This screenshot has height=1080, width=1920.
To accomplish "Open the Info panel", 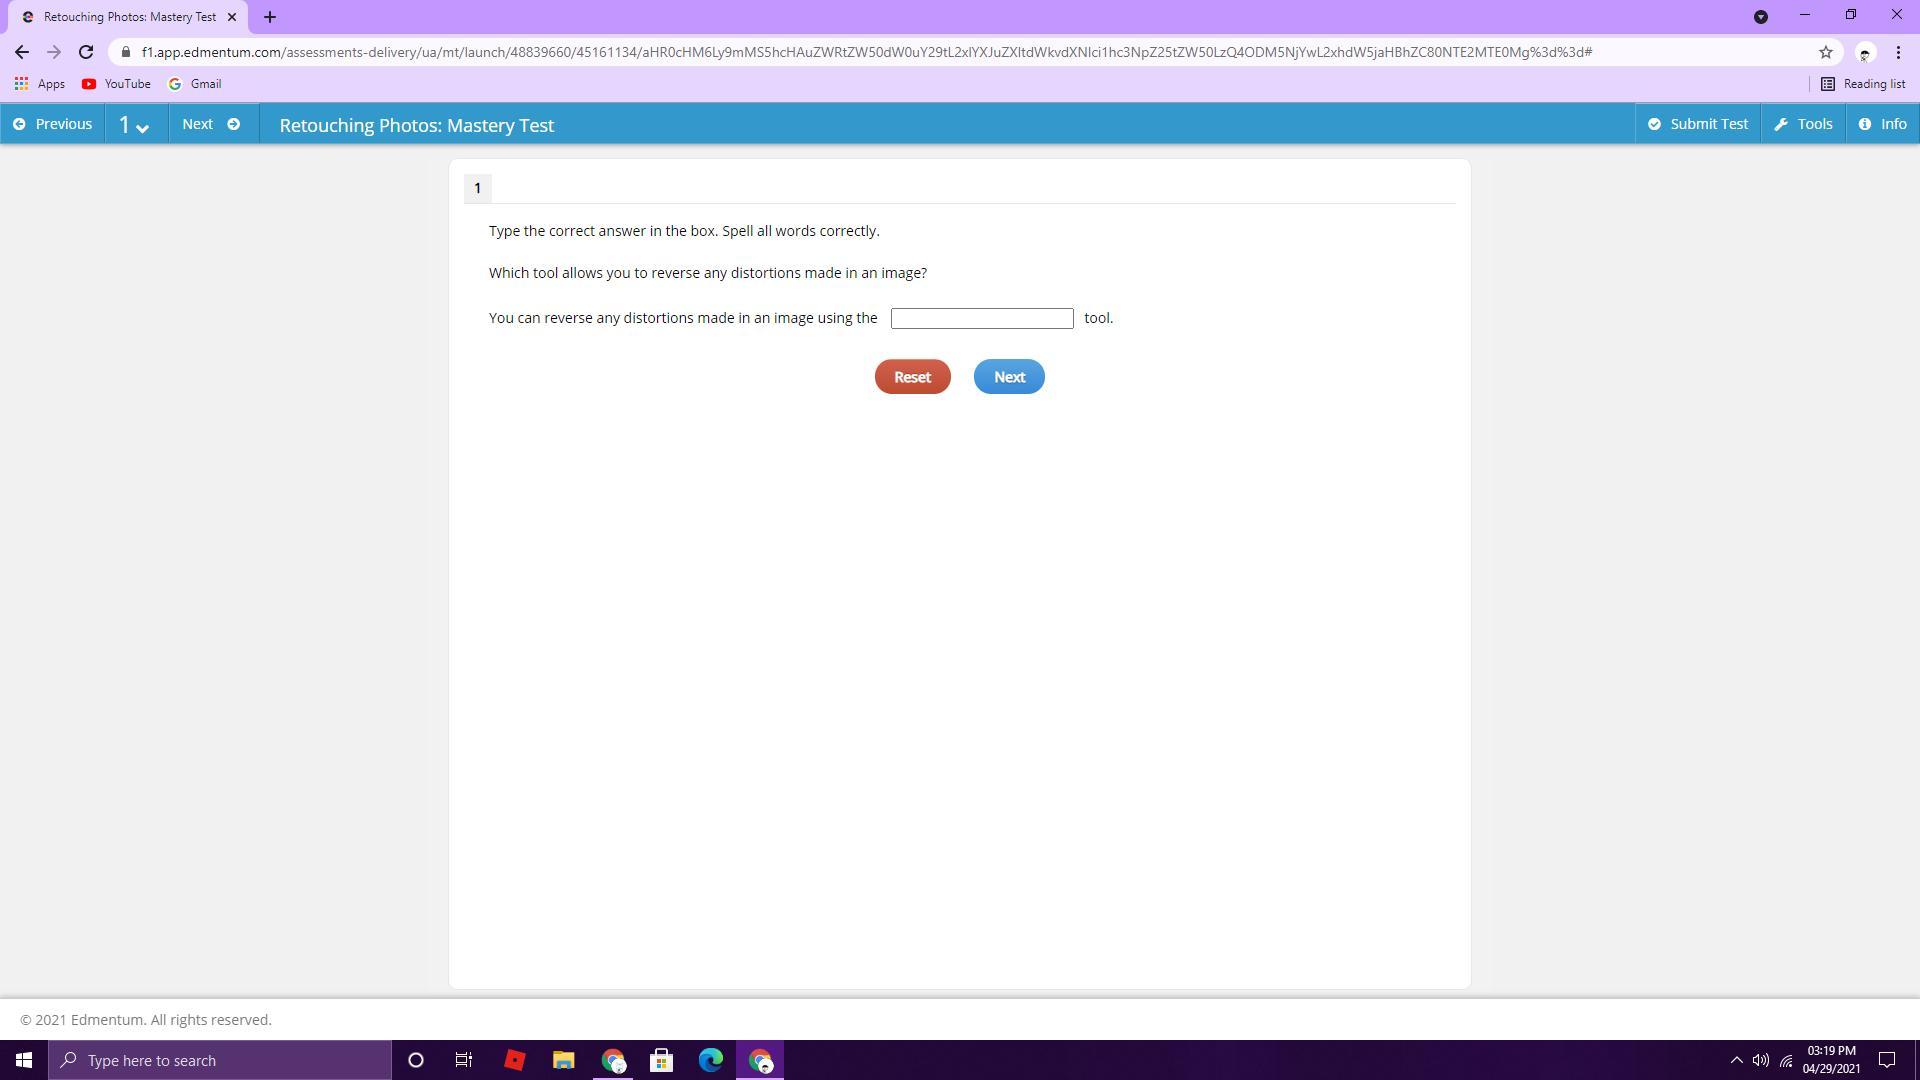I will (1882, 124).
